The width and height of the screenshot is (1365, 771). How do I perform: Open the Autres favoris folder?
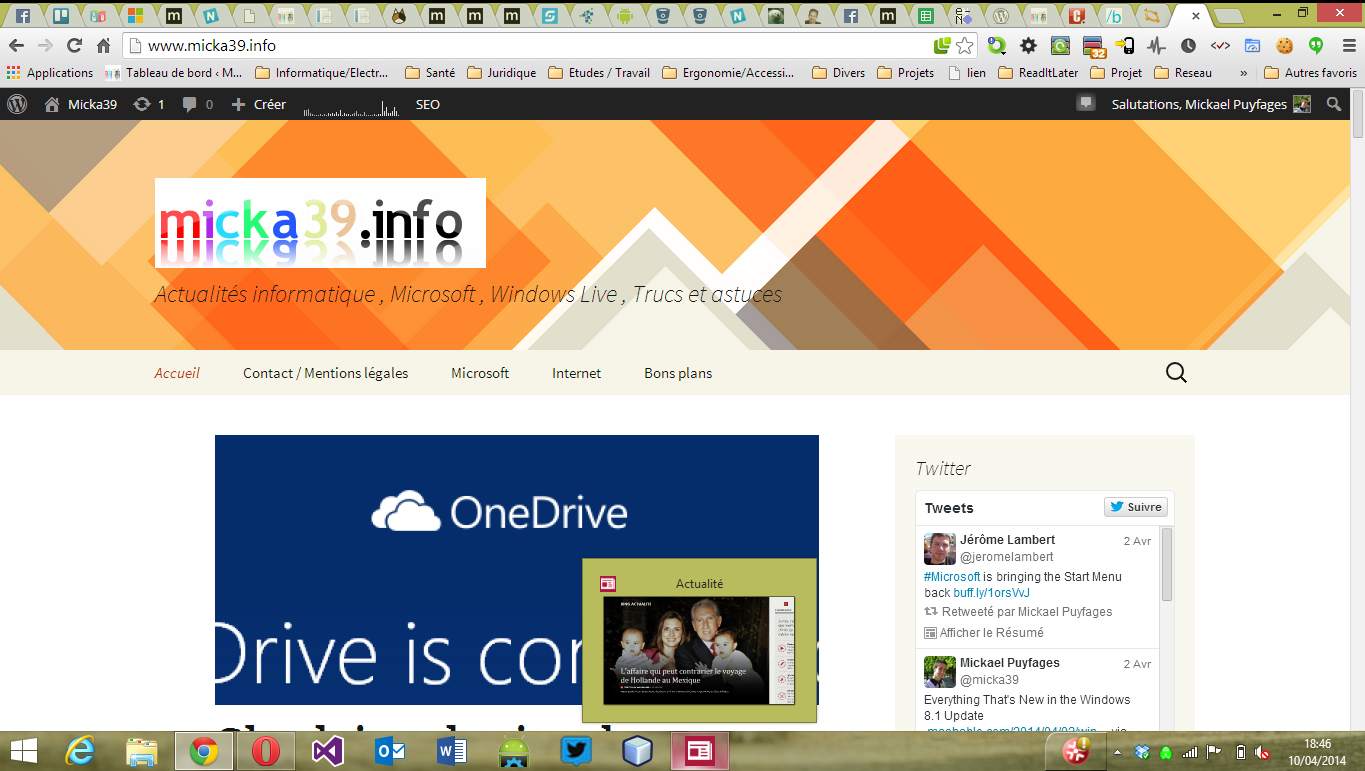tap(1311, 73)
